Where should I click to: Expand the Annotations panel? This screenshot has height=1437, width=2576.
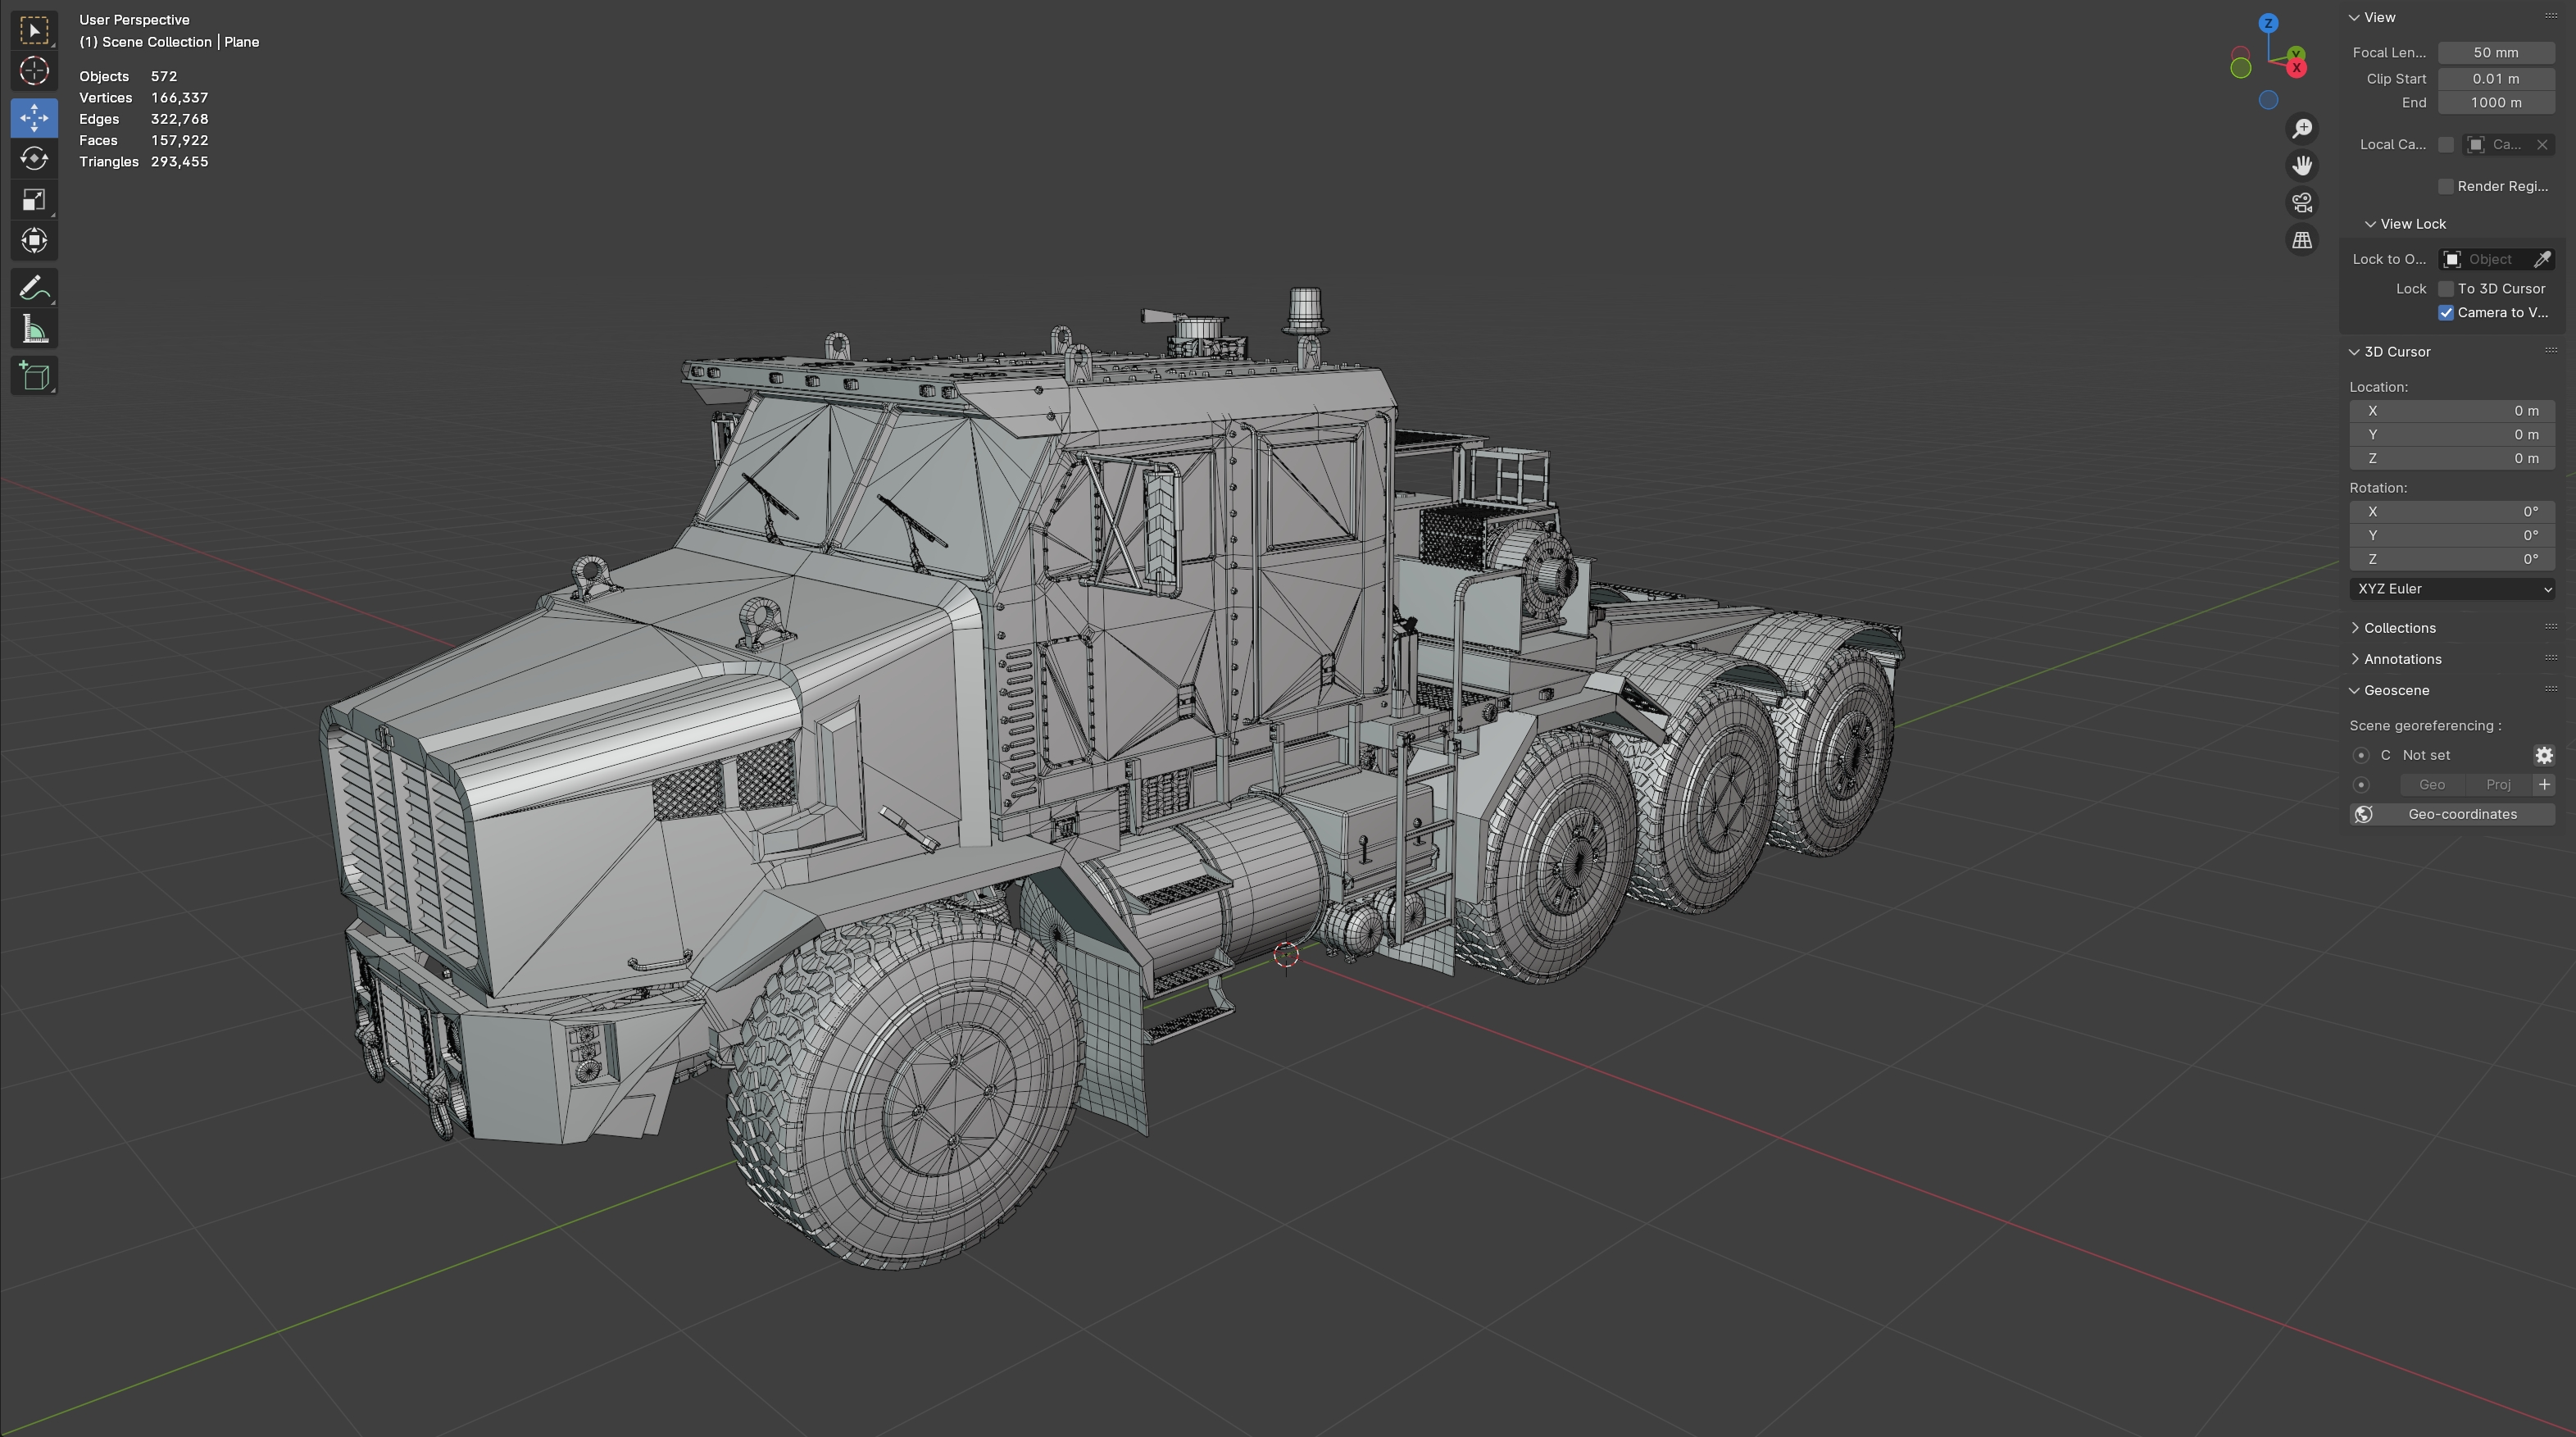[x=2402, y=659]
